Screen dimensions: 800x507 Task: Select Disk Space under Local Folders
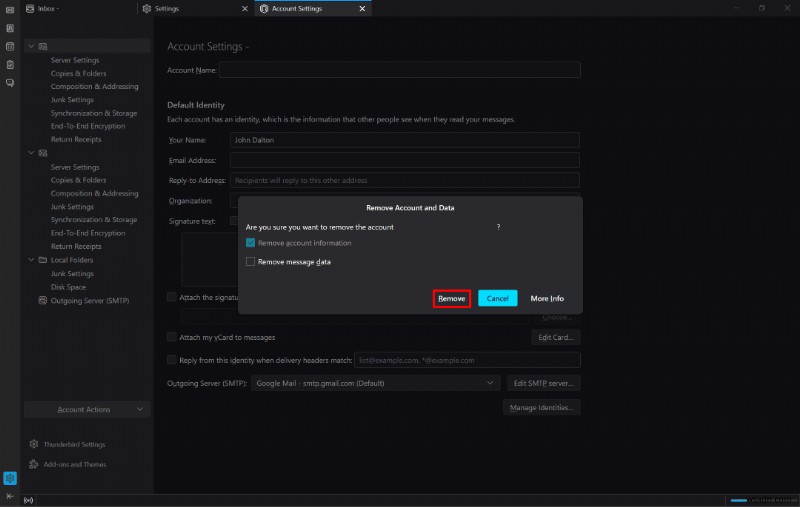point(68,287)
